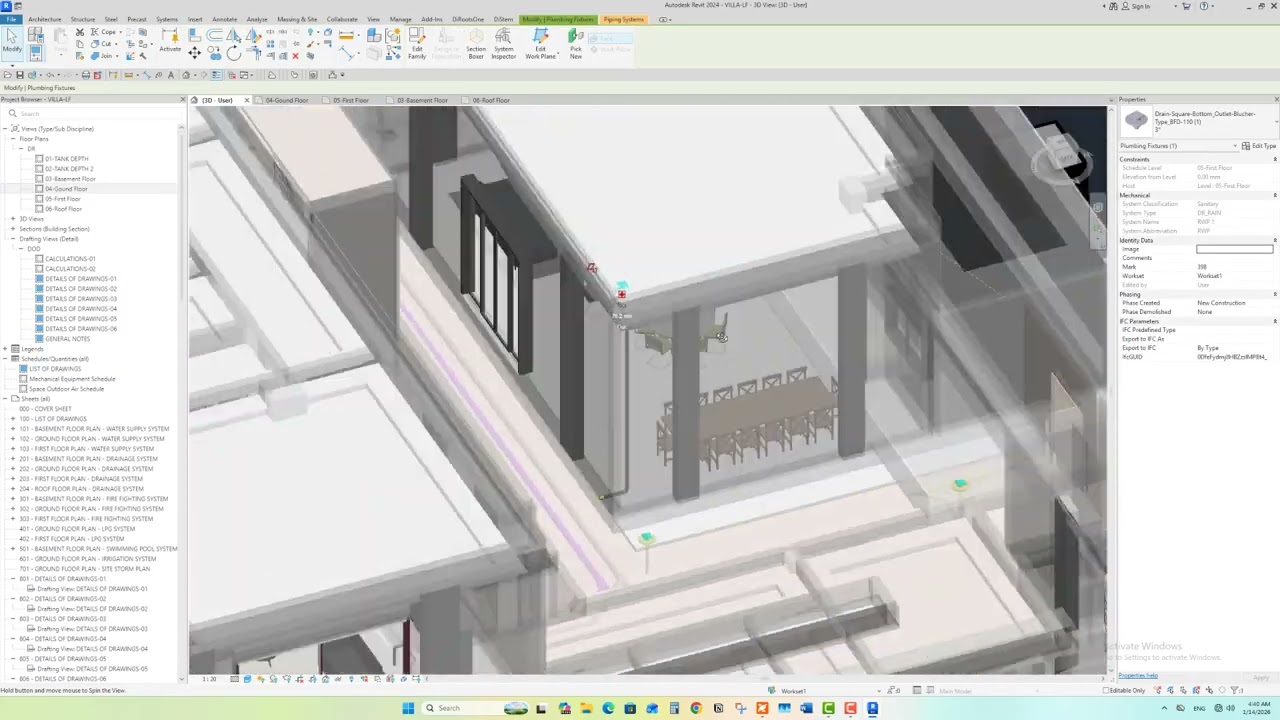The width and height of the screenshot is (1280, 720).
Task: Click the Comments property input field
Action: tap(1235, 258)
